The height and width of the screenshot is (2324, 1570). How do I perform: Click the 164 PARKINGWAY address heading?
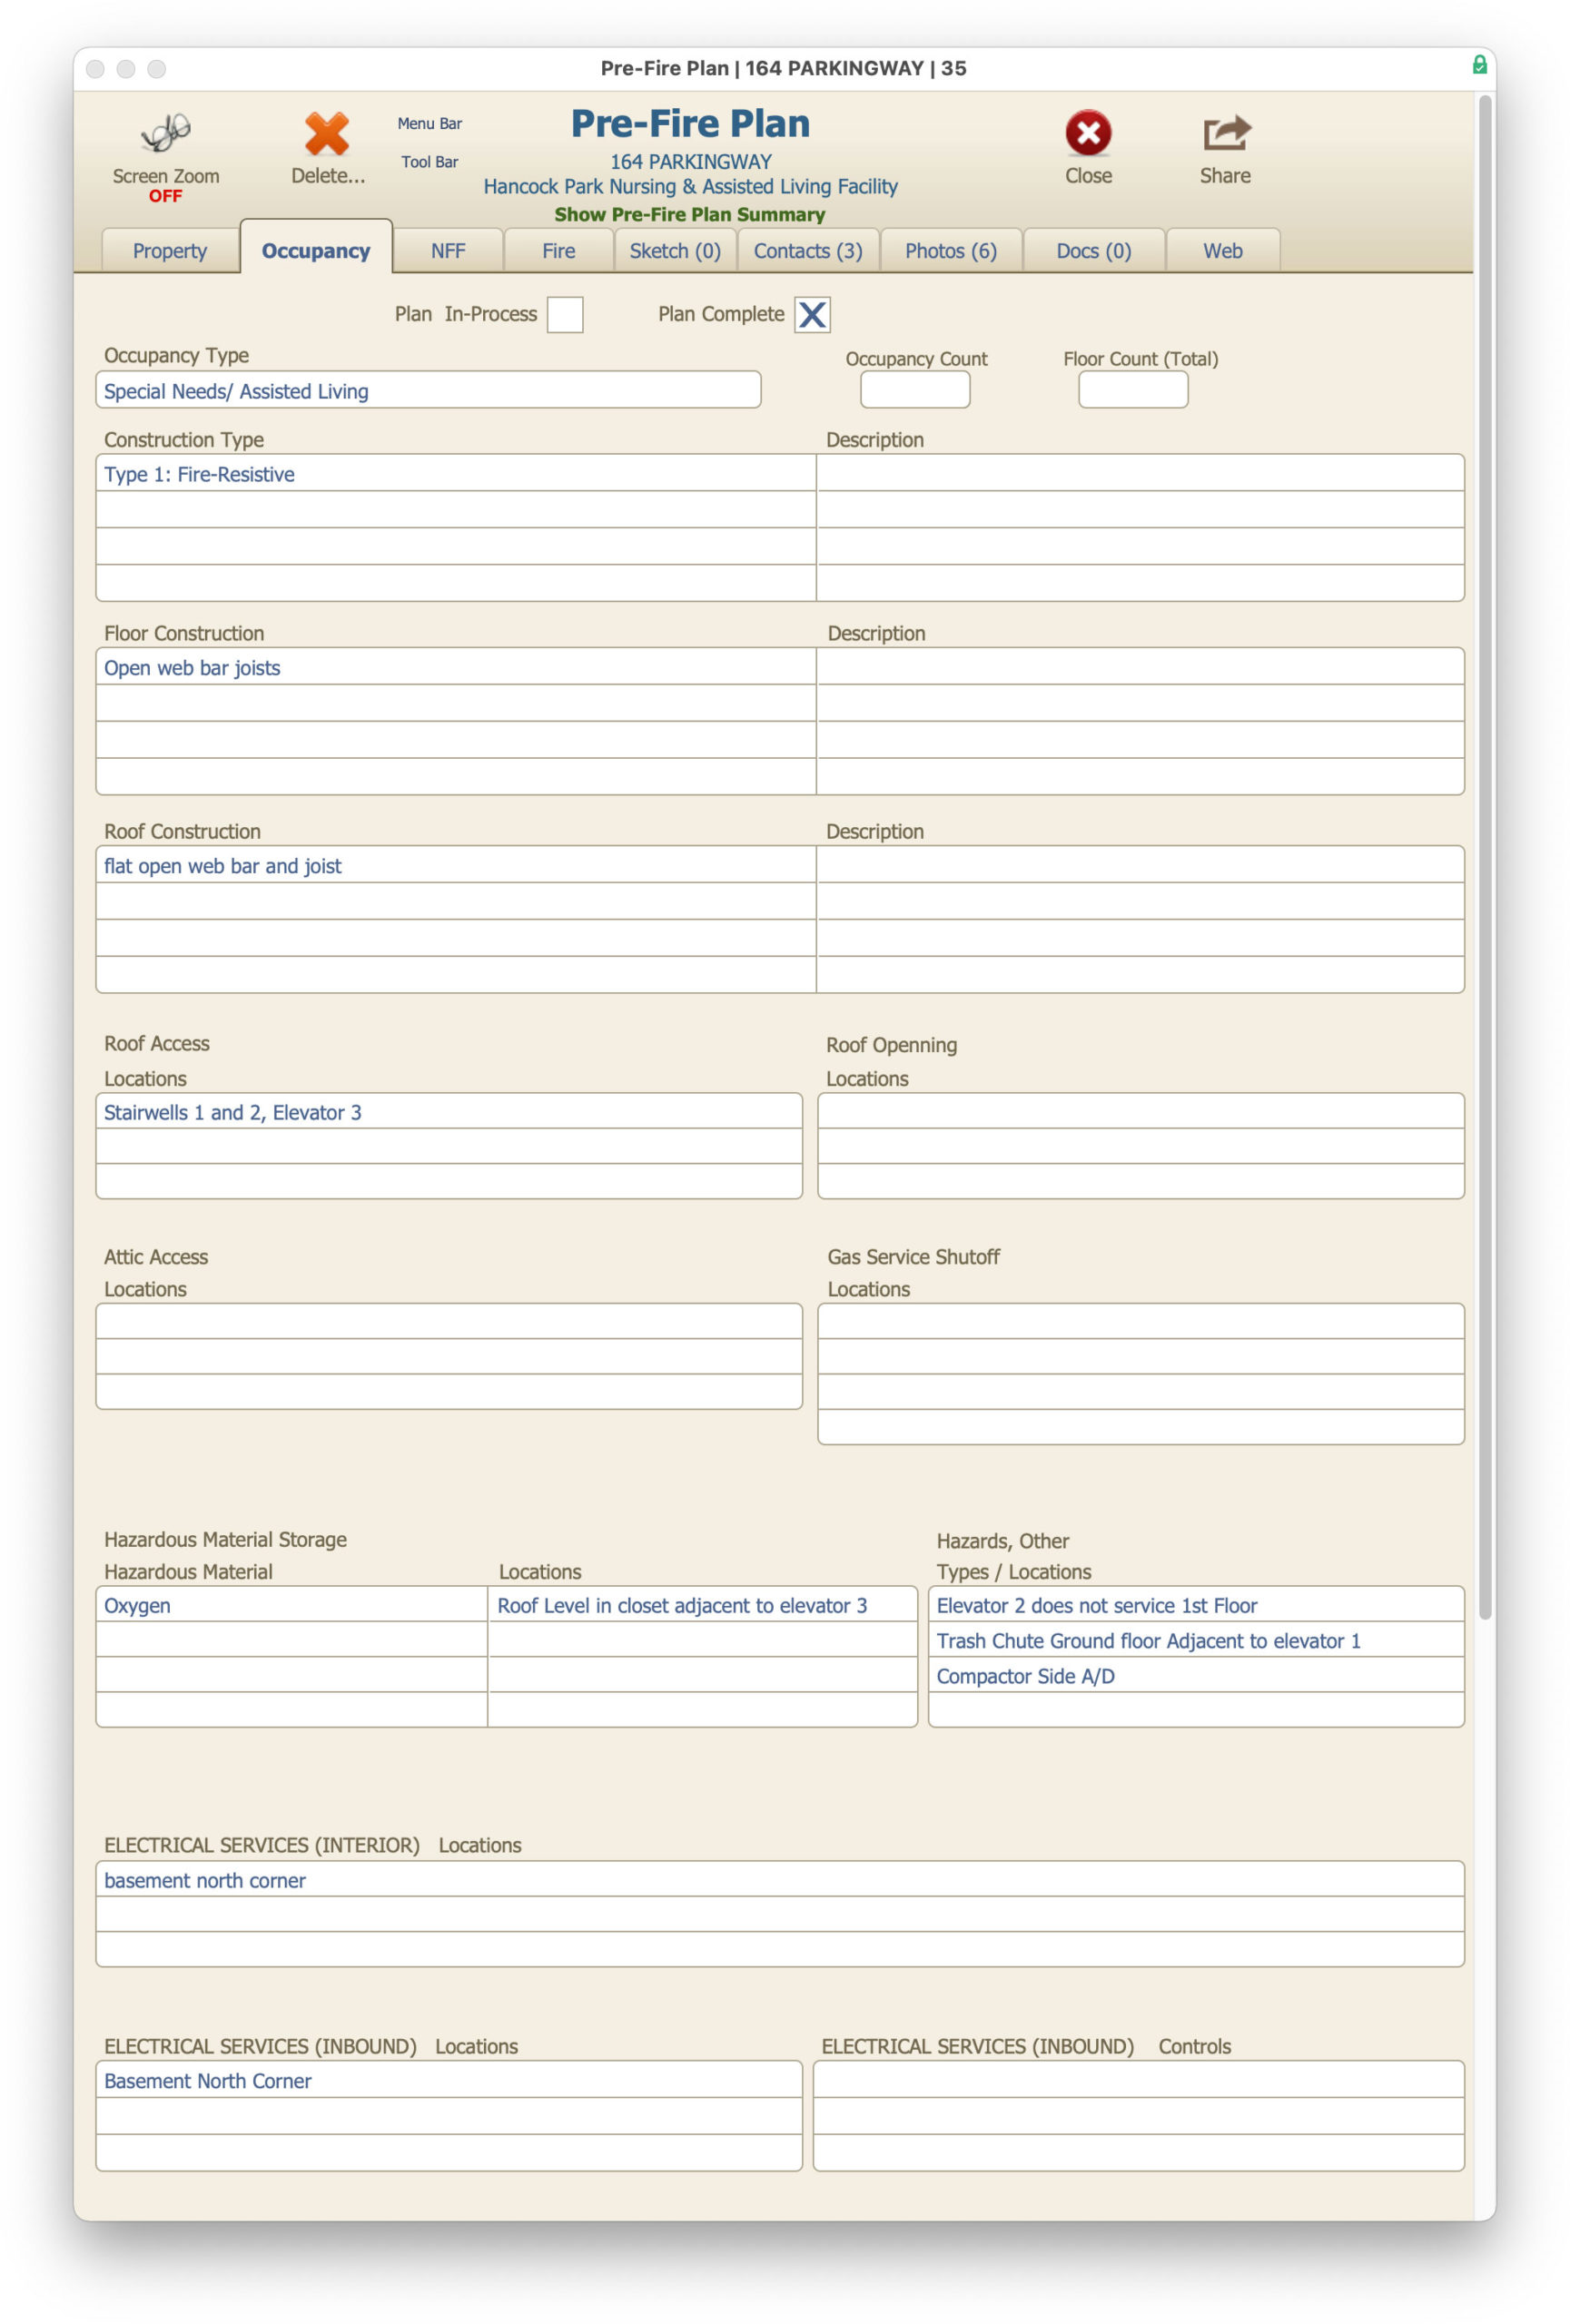coord(691,162)
